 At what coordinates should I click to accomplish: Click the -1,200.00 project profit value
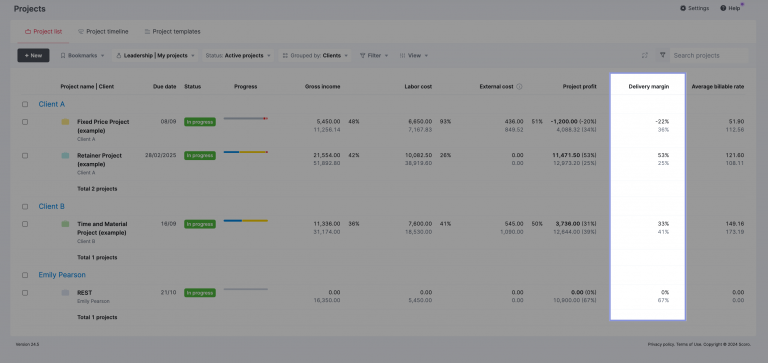coord(564,121)
